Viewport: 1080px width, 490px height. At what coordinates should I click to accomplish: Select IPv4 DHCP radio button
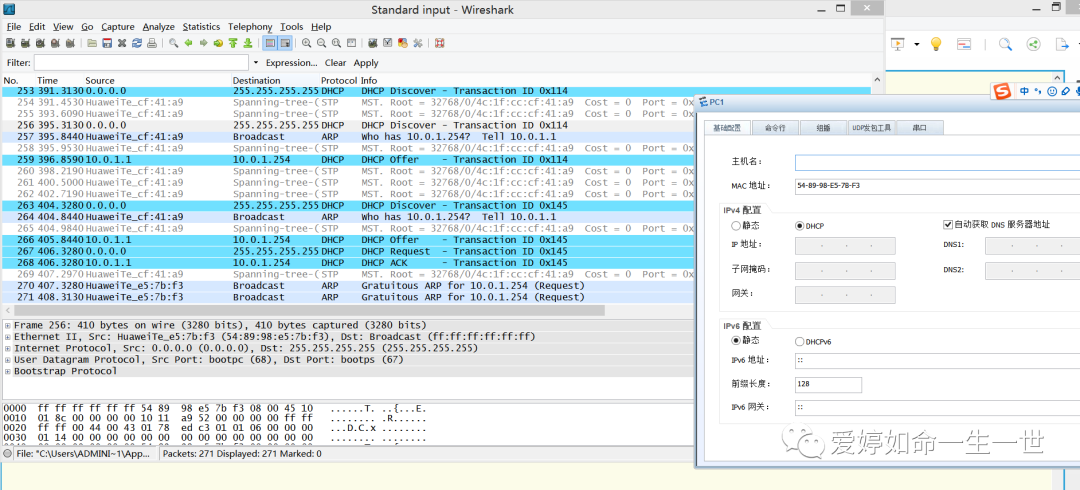[x=800, y=225]
